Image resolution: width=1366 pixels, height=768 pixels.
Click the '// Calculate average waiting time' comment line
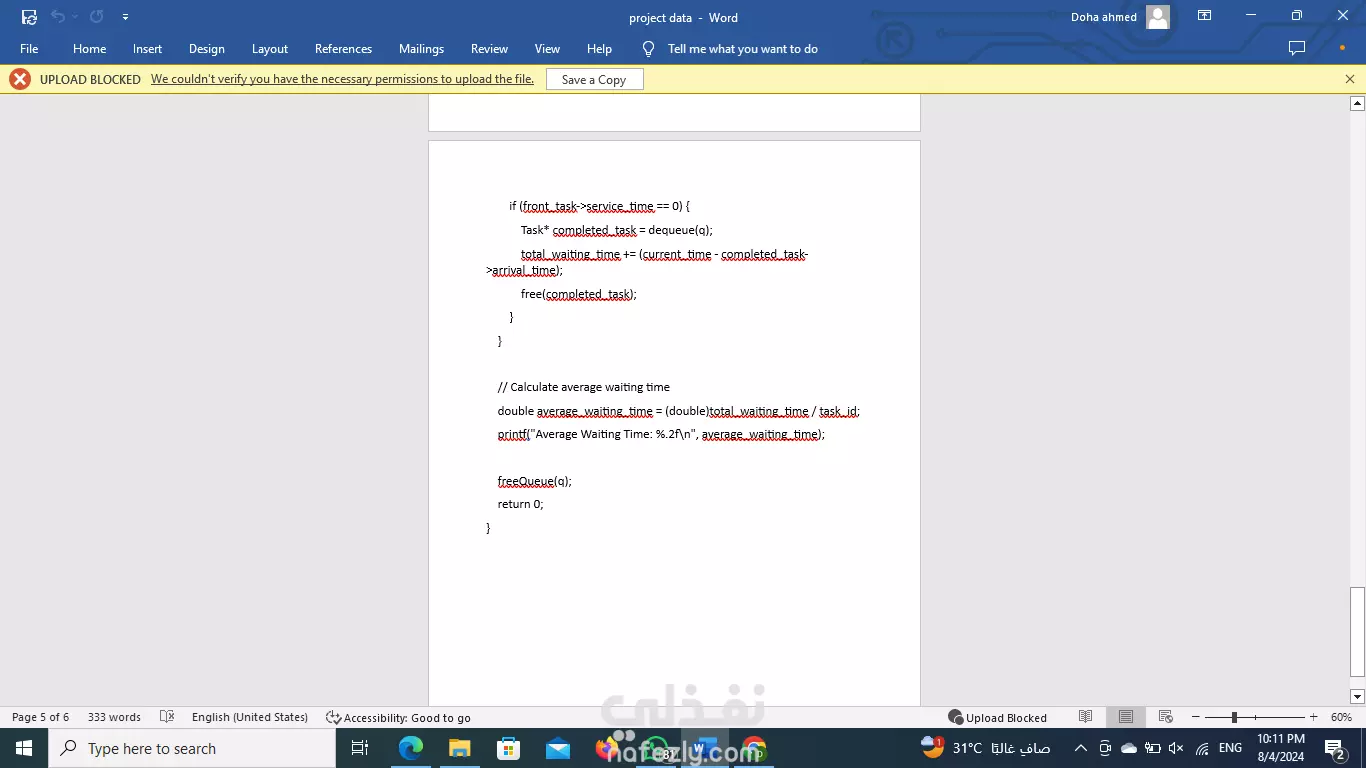pyautogui.click(x=583, y=387)
